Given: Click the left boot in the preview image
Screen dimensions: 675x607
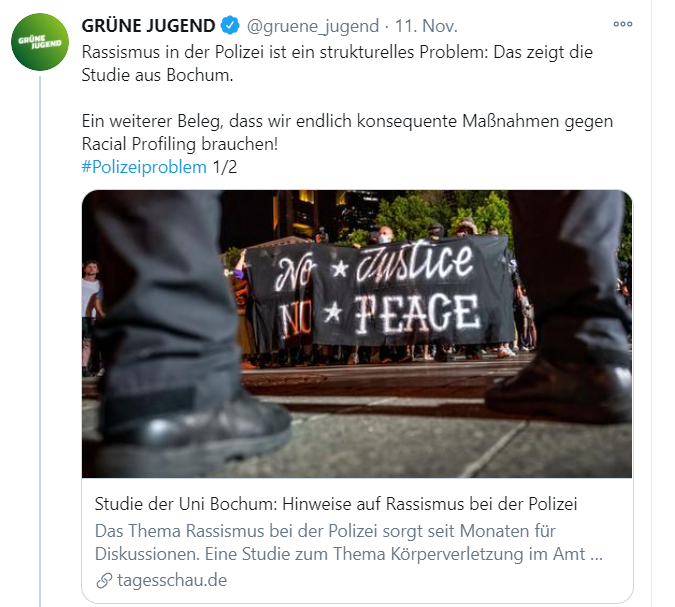Looking at the screenshot, I should point(194,424).
